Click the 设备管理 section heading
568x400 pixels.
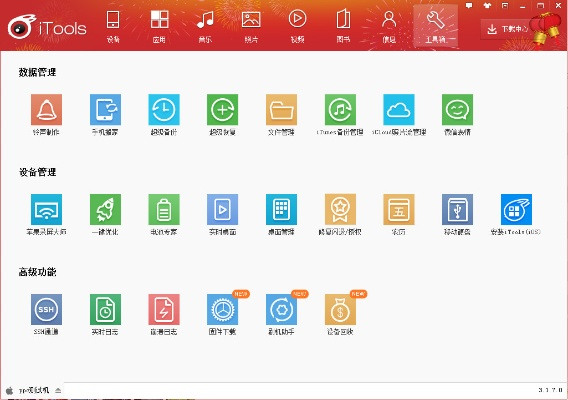coord(37,172)
